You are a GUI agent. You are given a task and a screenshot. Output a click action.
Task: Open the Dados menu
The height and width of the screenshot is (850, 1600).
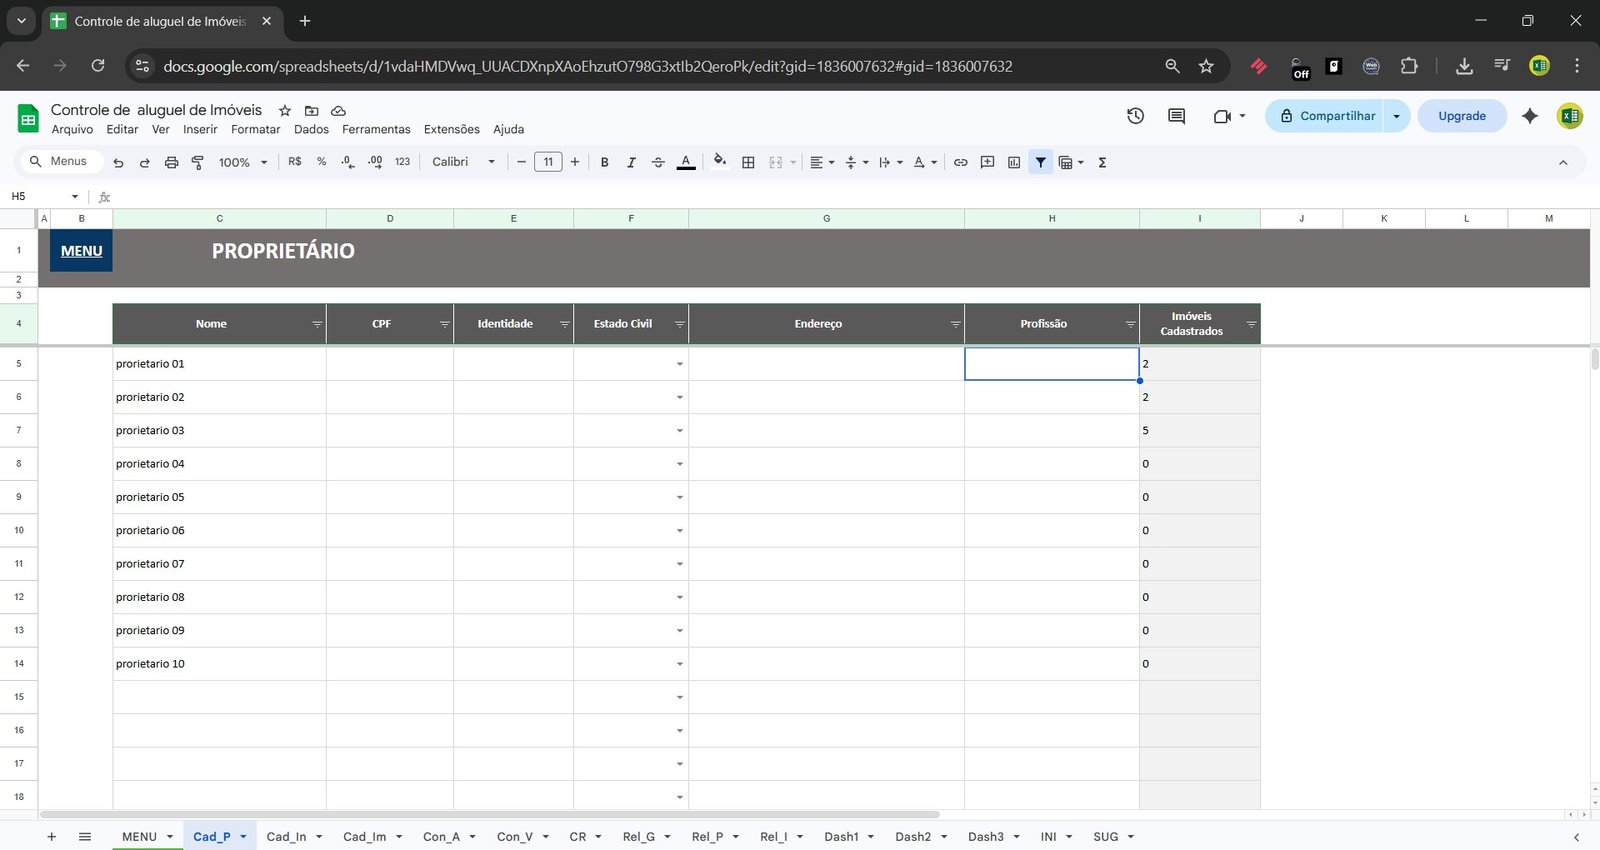[311, 129]
